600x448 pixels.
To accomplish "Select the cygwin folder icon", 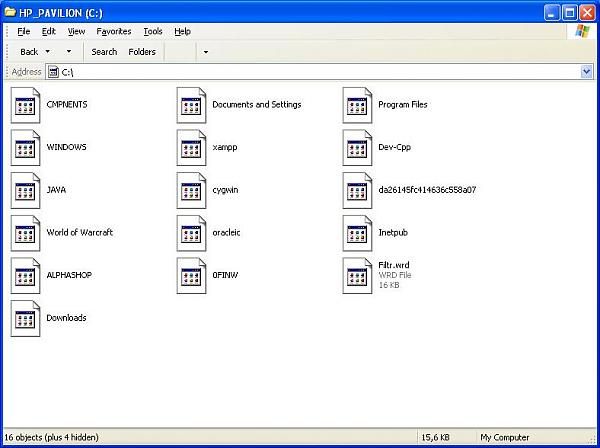I will point(191,191).
